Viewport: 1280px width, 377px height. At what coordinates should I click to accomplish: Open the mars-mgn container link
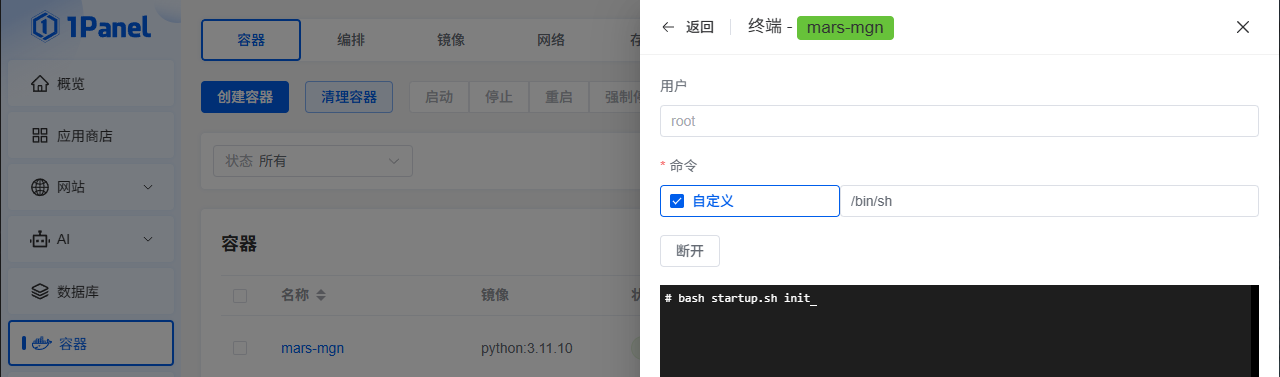tap(313, 348)
